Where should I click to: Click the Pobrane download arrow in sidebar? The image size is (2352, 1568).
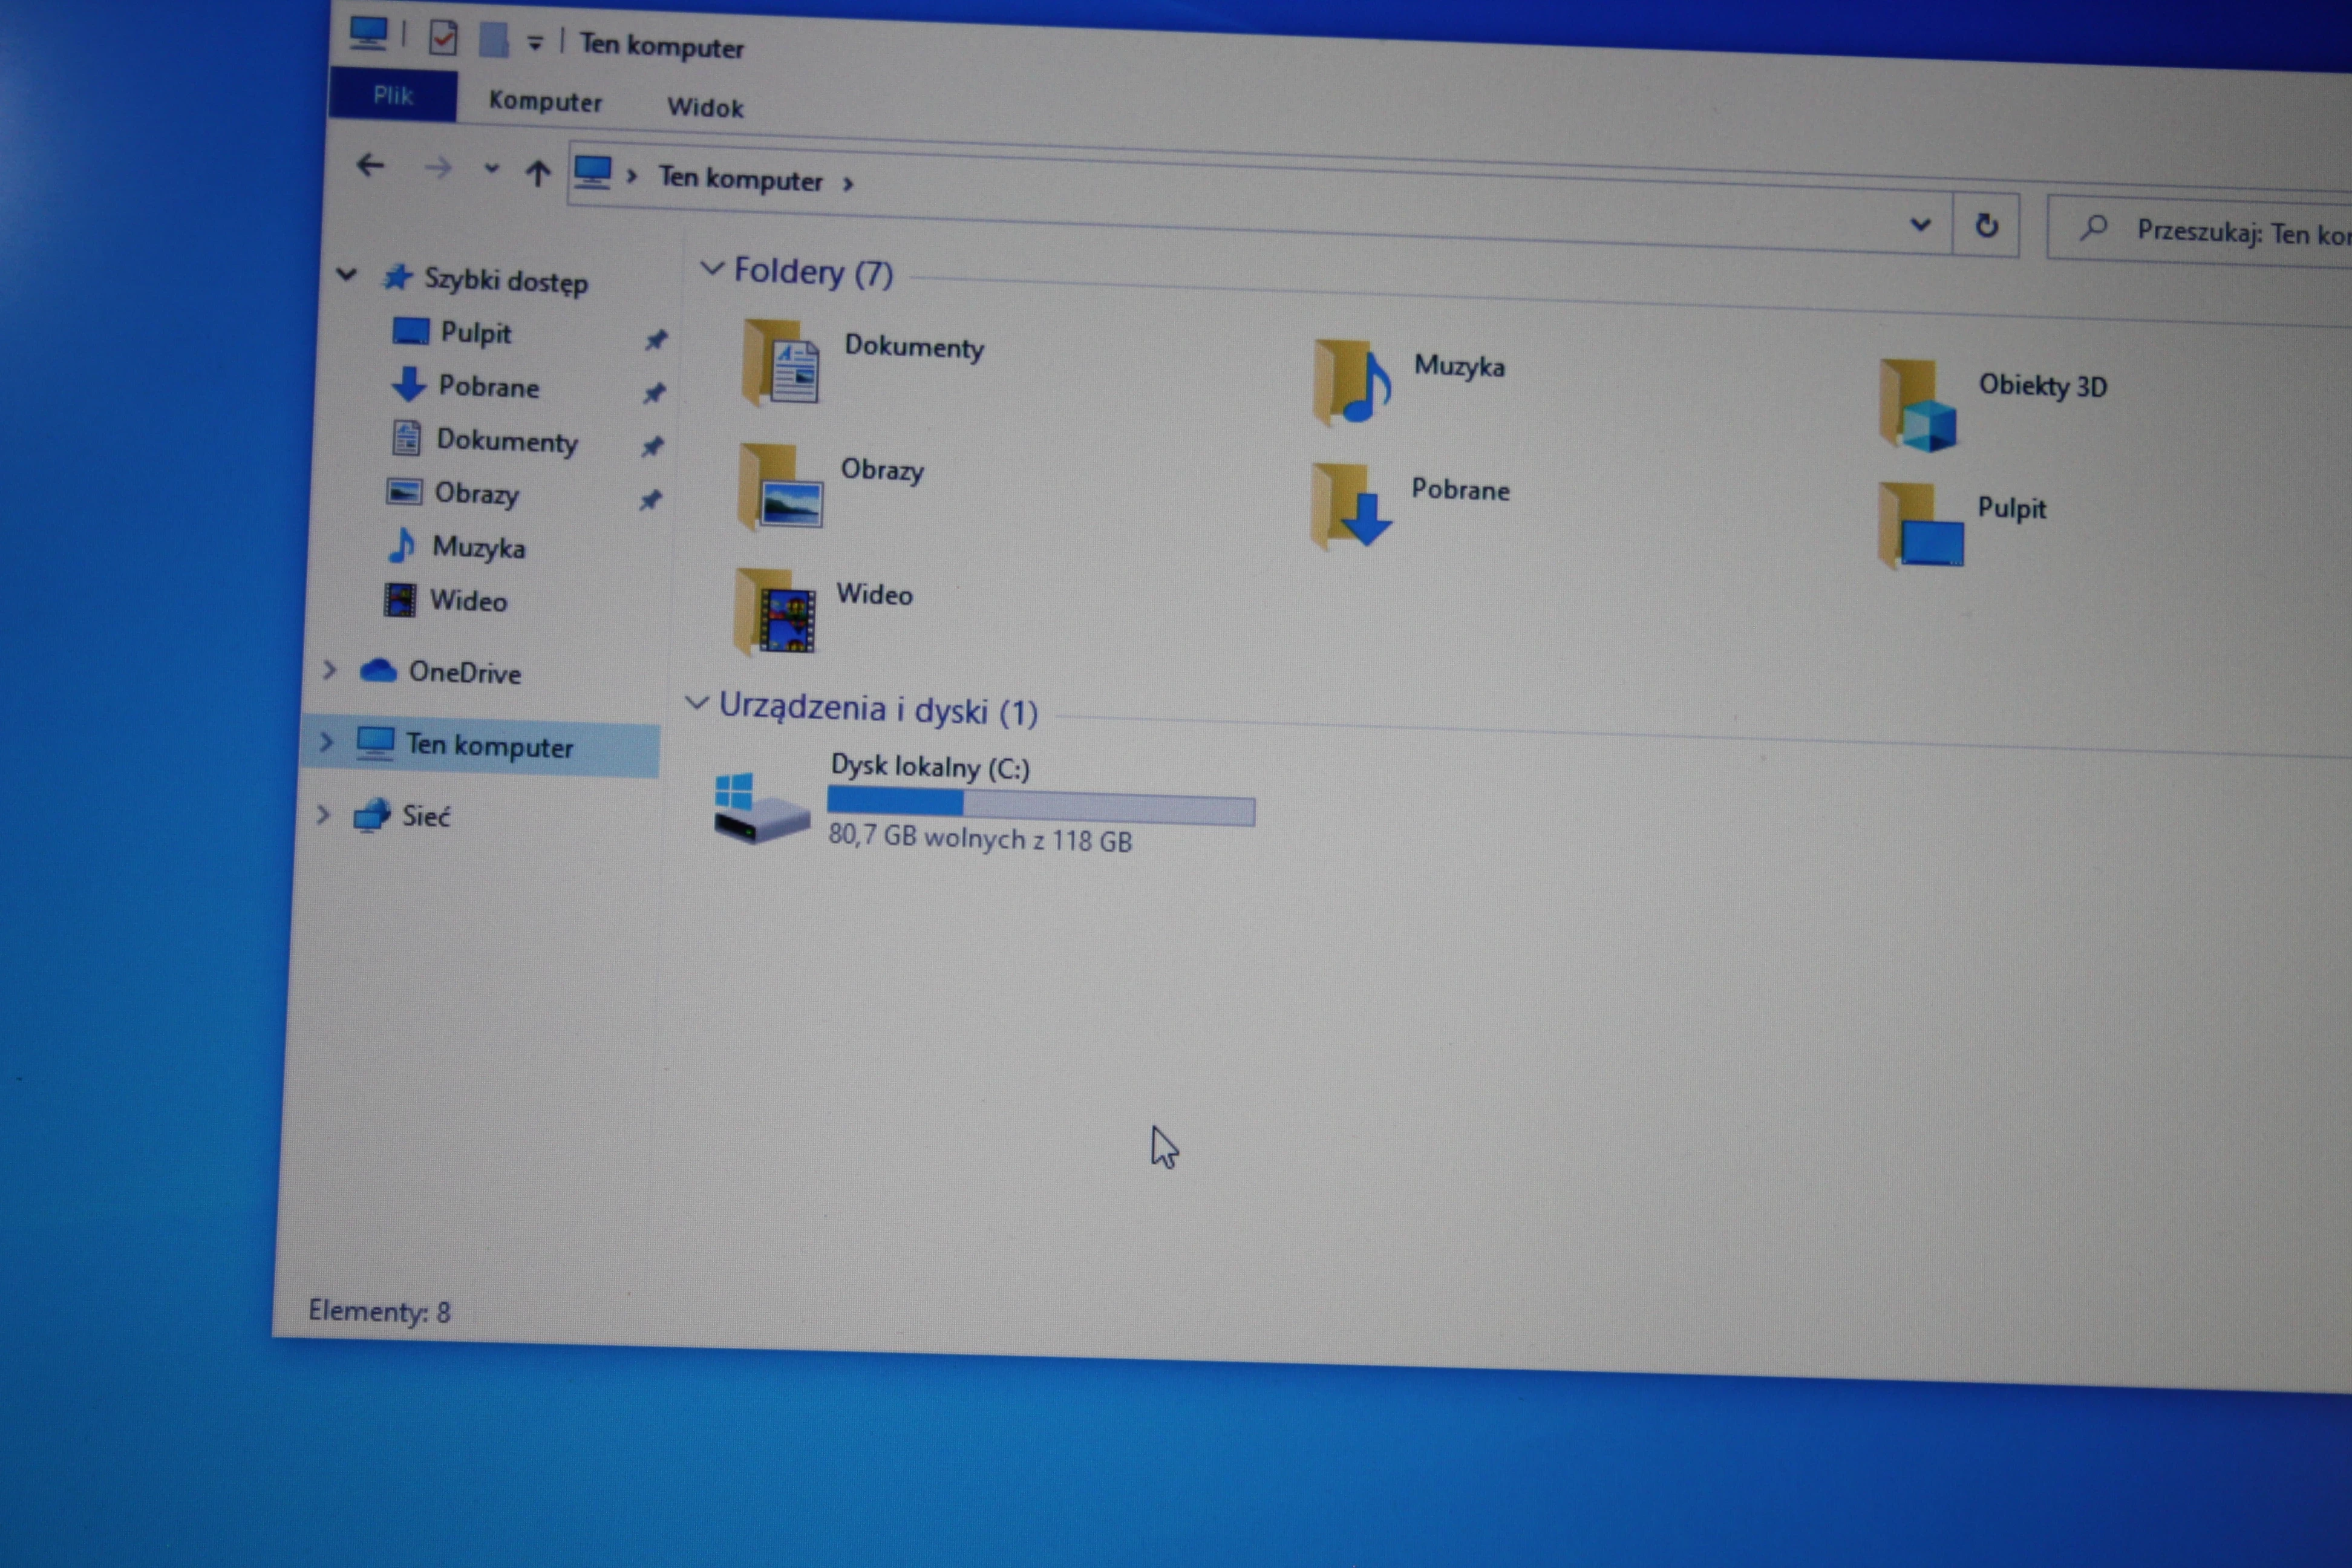409,384
